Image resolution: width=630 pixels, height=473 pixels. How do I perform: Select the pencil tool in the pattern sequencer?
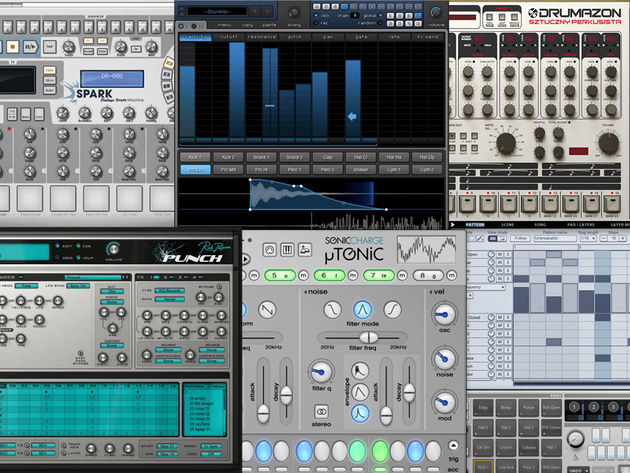[x=480, y=239]
